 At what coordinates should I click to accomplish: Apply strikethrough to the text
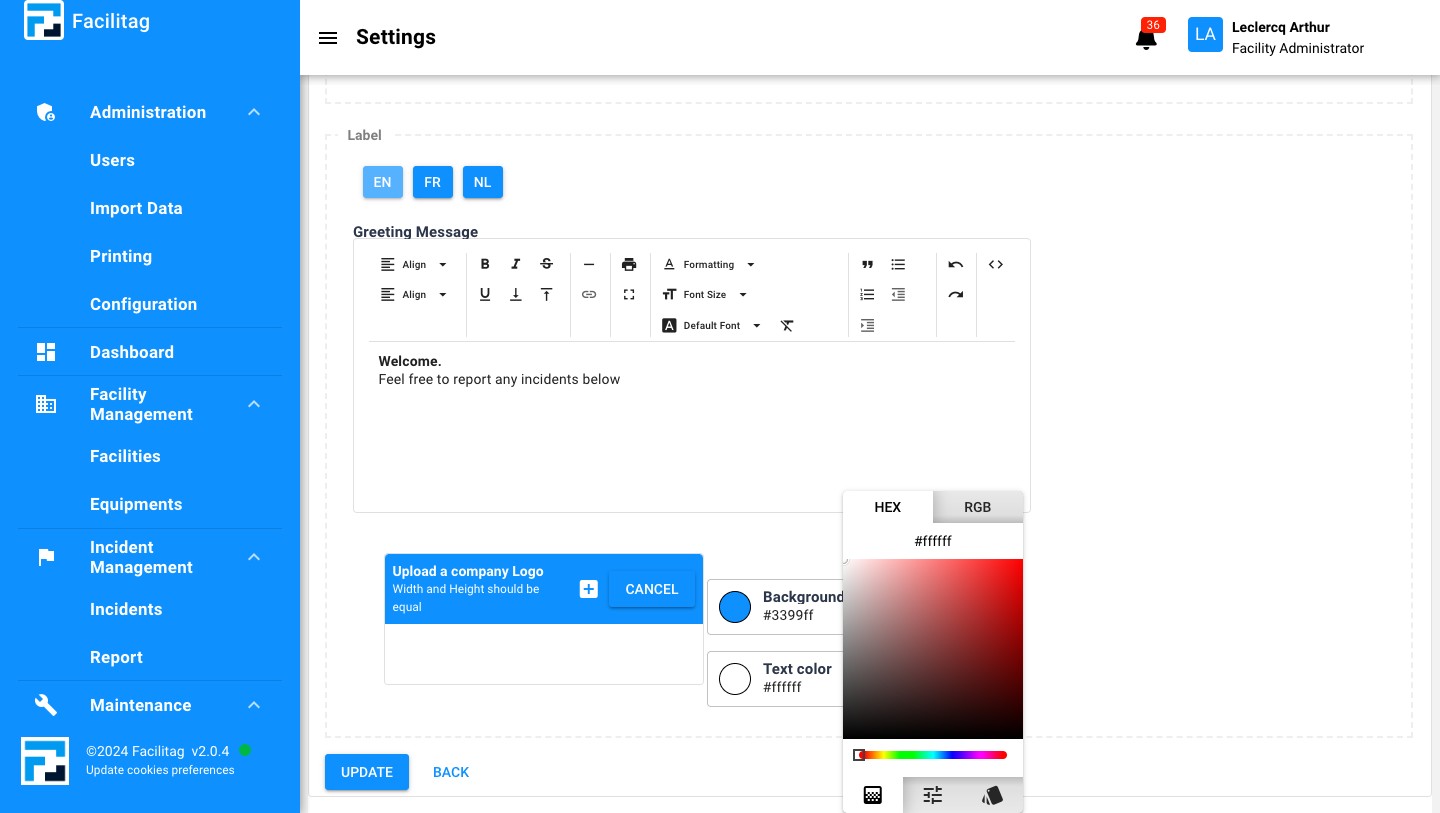(x=546, y=264)
